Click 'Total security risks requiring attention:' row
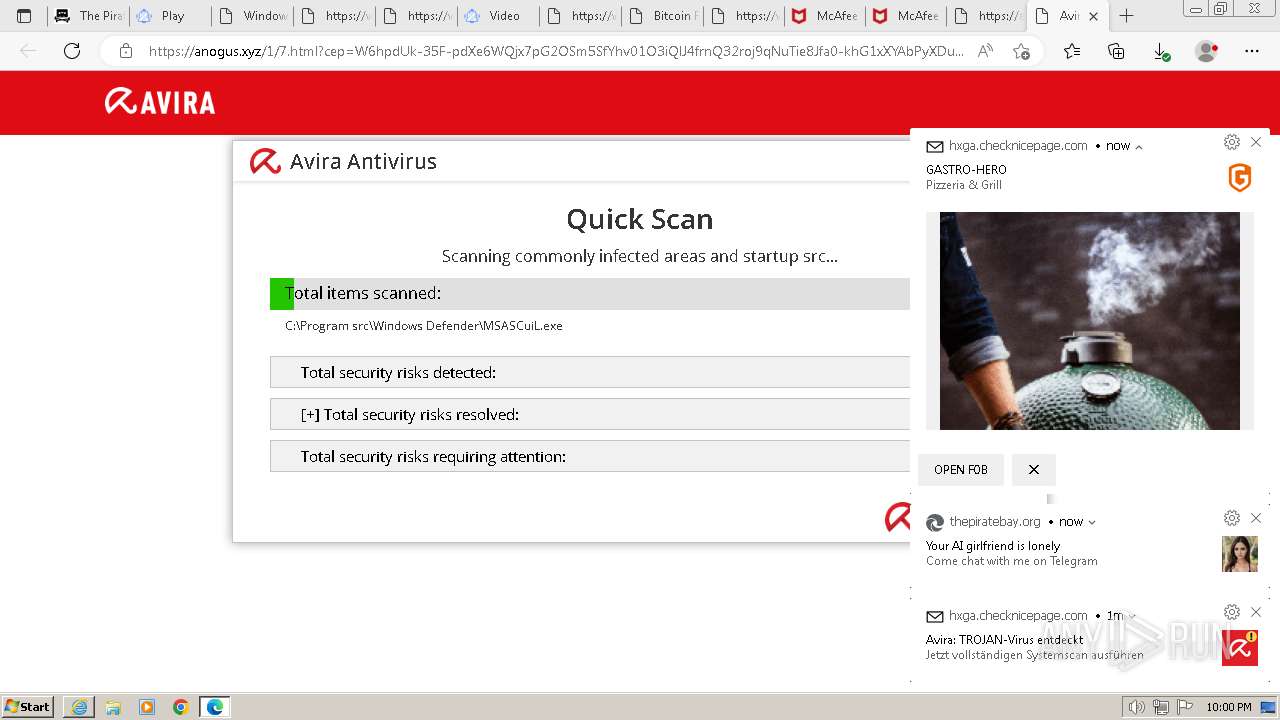1280x720 pixels. pyautogui.click(x=590, y=456)
